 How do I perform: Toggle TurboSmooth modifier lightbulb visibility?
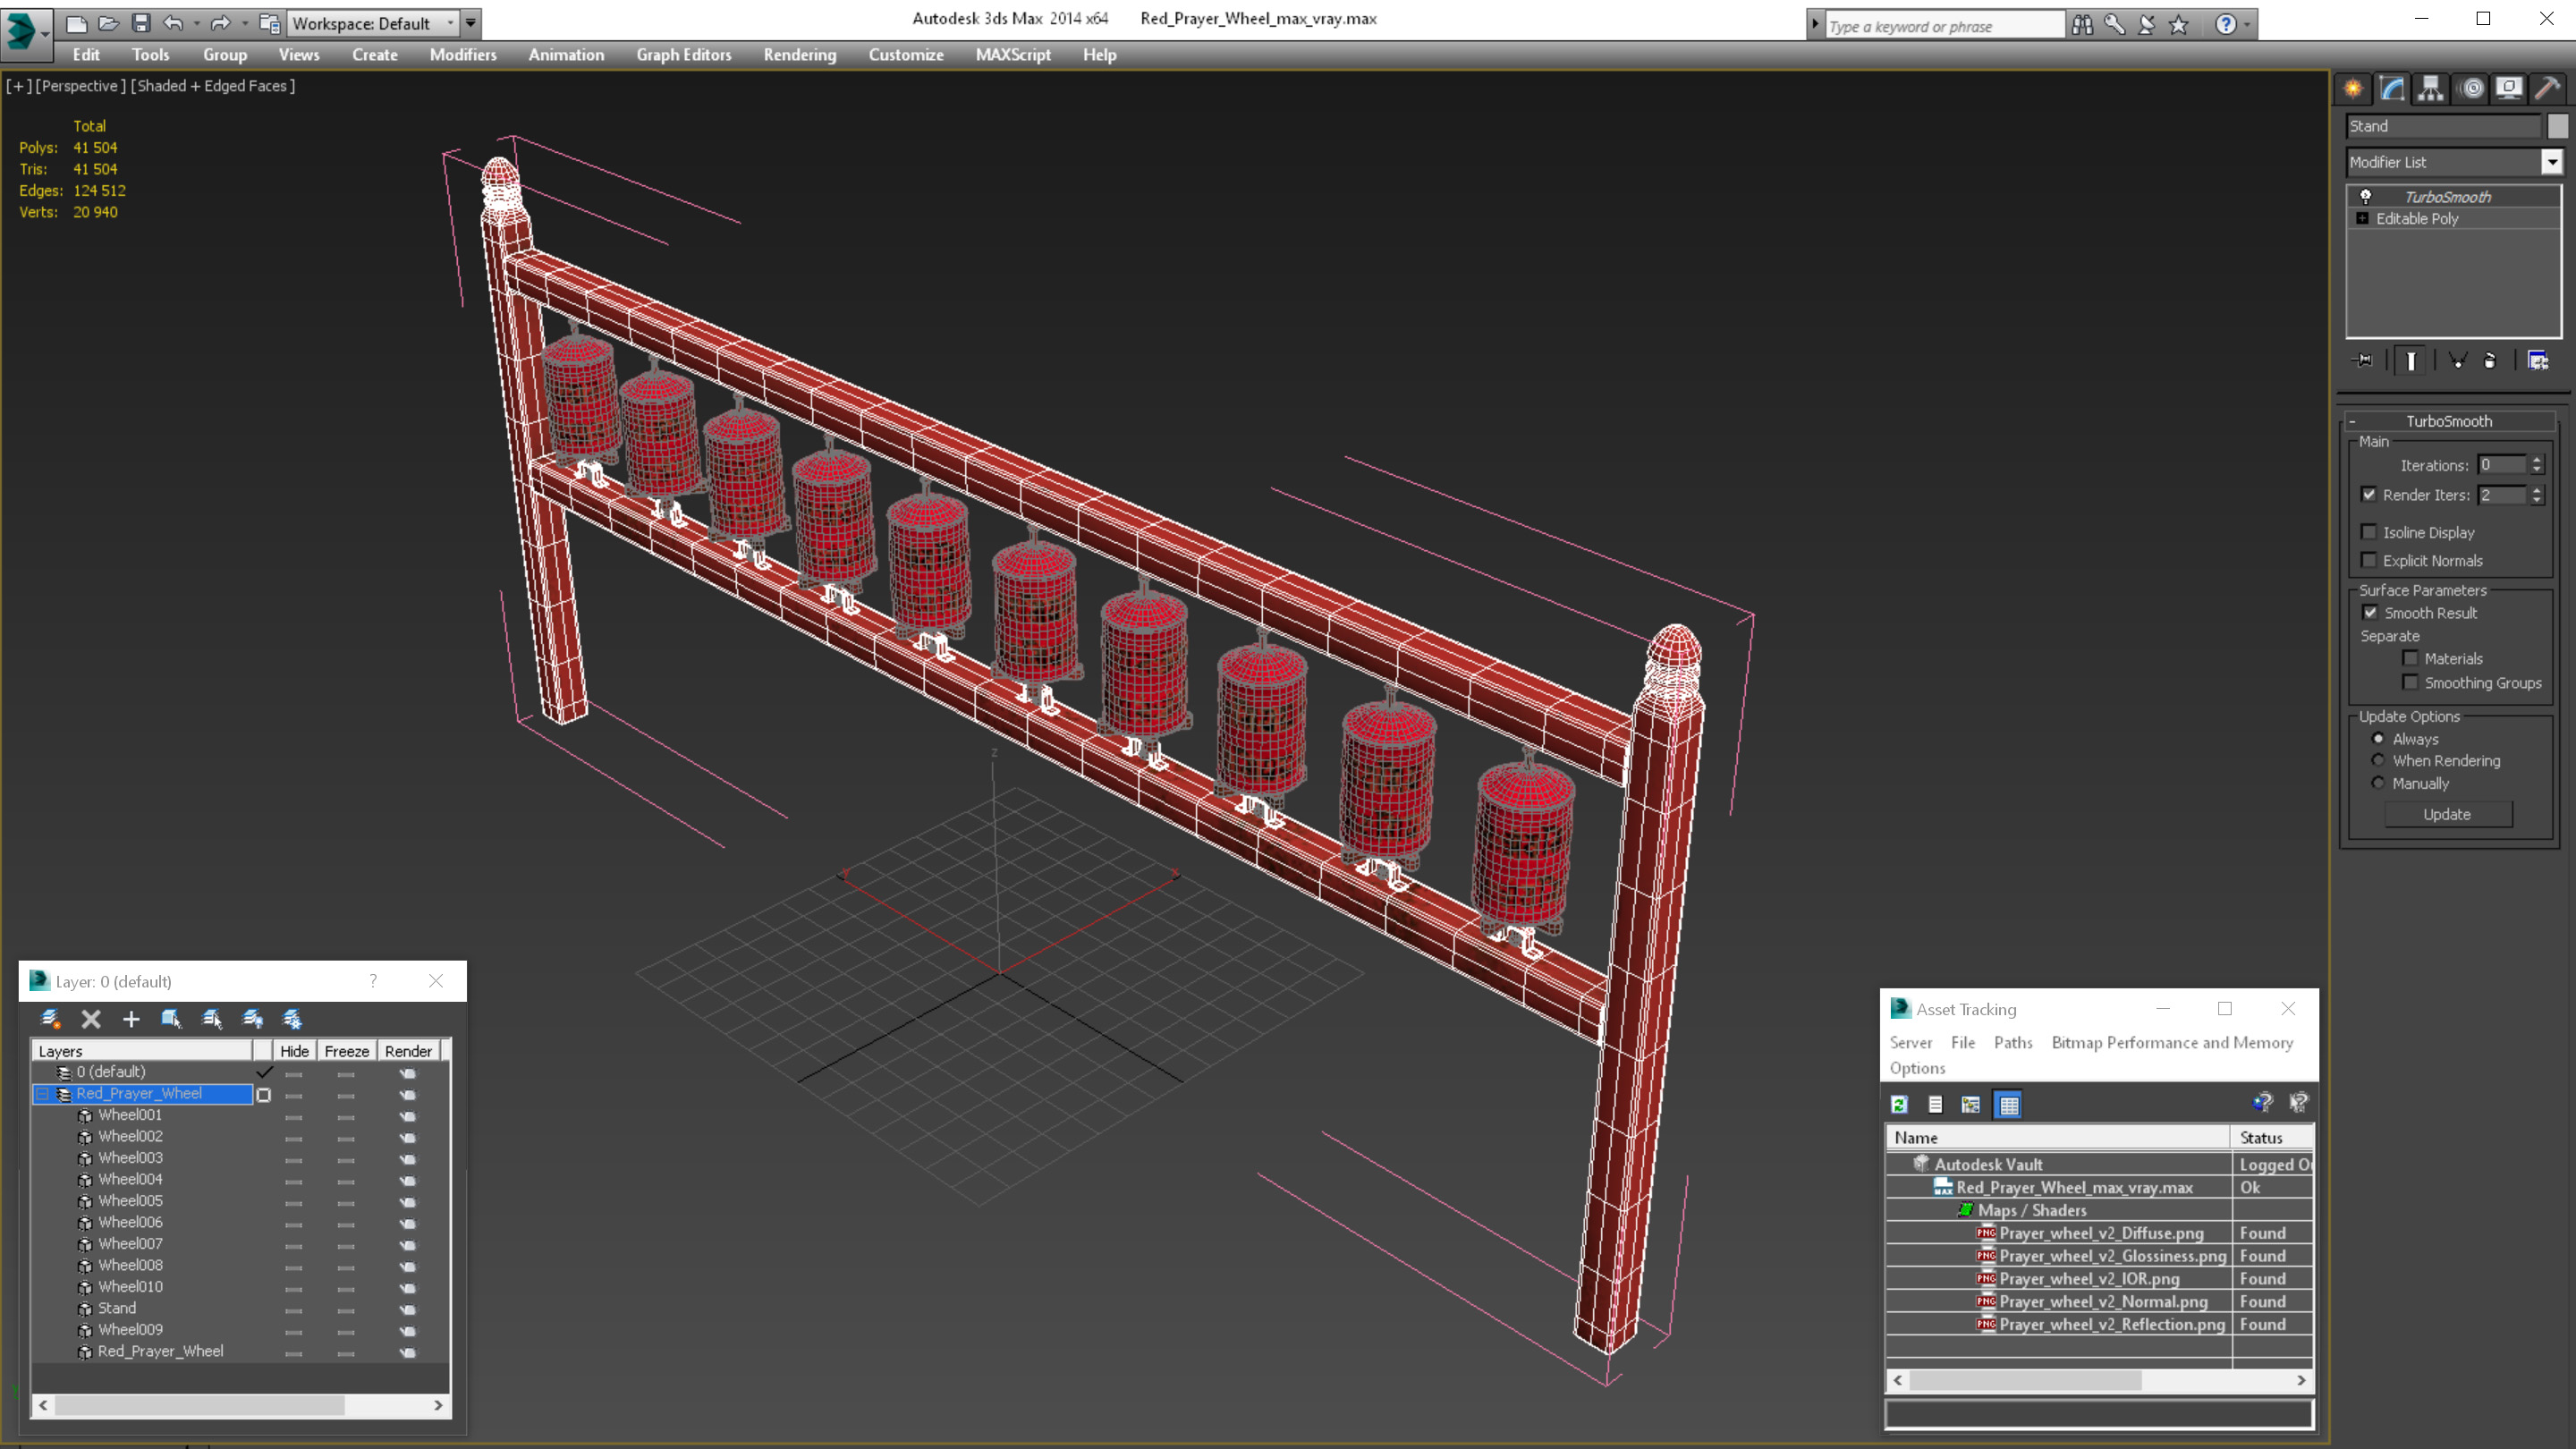[2365, 196]
